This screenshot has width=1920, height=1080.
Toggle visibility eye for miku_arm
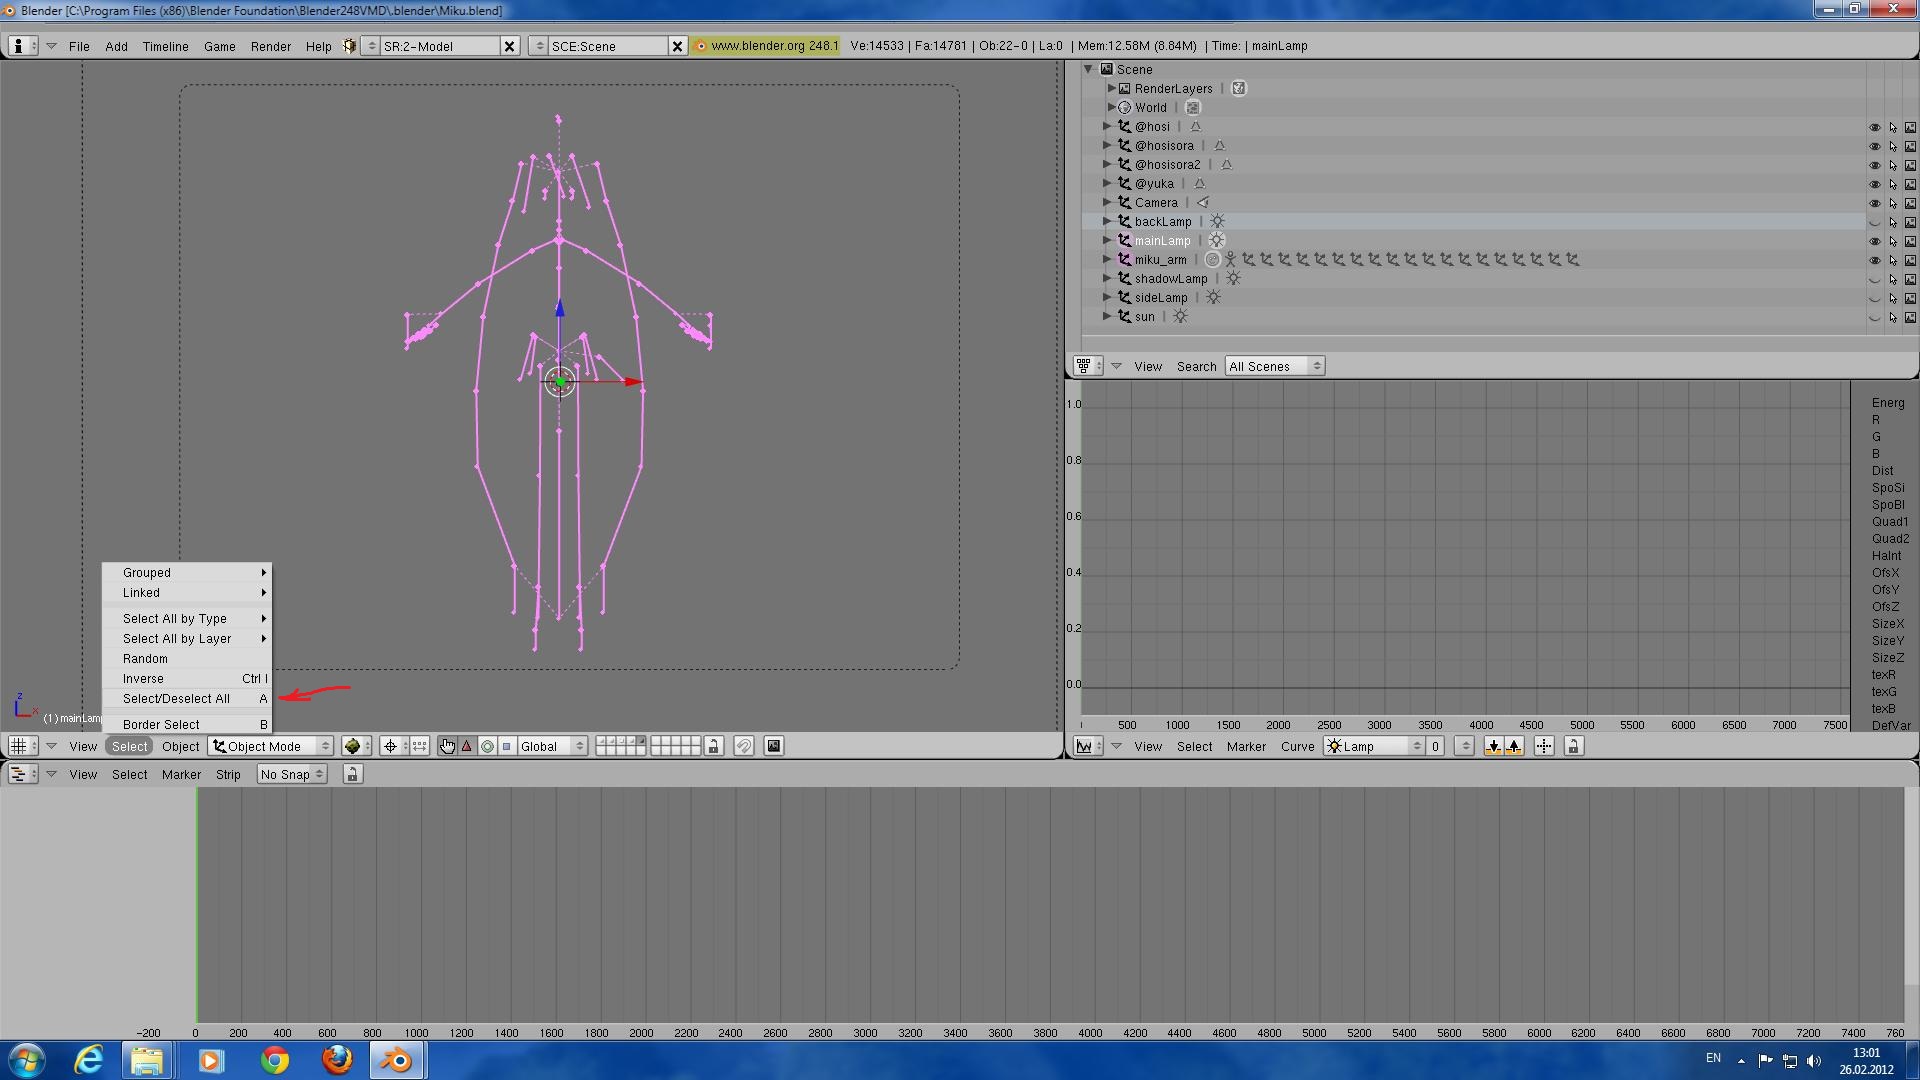[x=1875, y=260]
